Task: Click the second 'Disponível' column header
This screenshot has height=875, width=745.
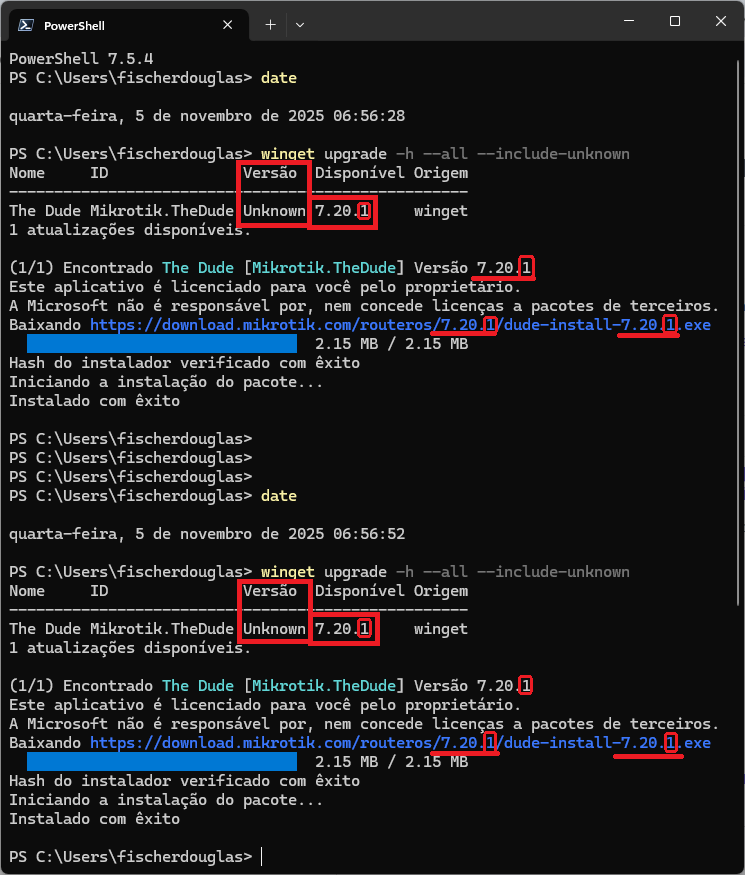Action: click(359, 591)
